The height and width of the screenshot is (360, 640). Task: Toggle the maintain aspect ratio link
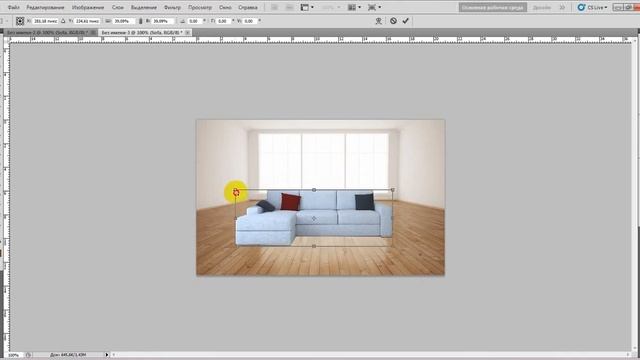click(140, 21)
